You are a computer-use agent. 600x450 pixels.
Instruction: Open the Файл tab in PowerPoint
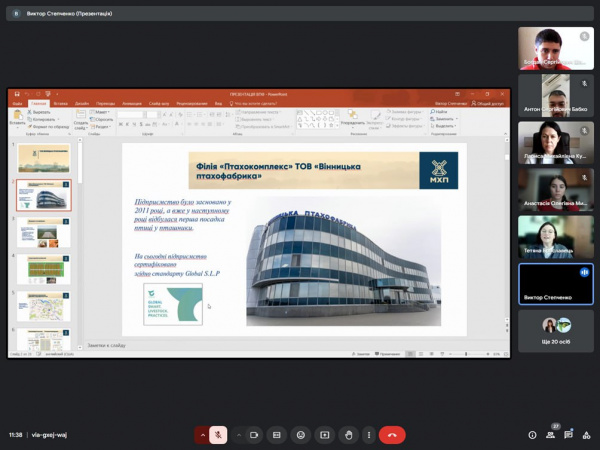click(17, 104)
